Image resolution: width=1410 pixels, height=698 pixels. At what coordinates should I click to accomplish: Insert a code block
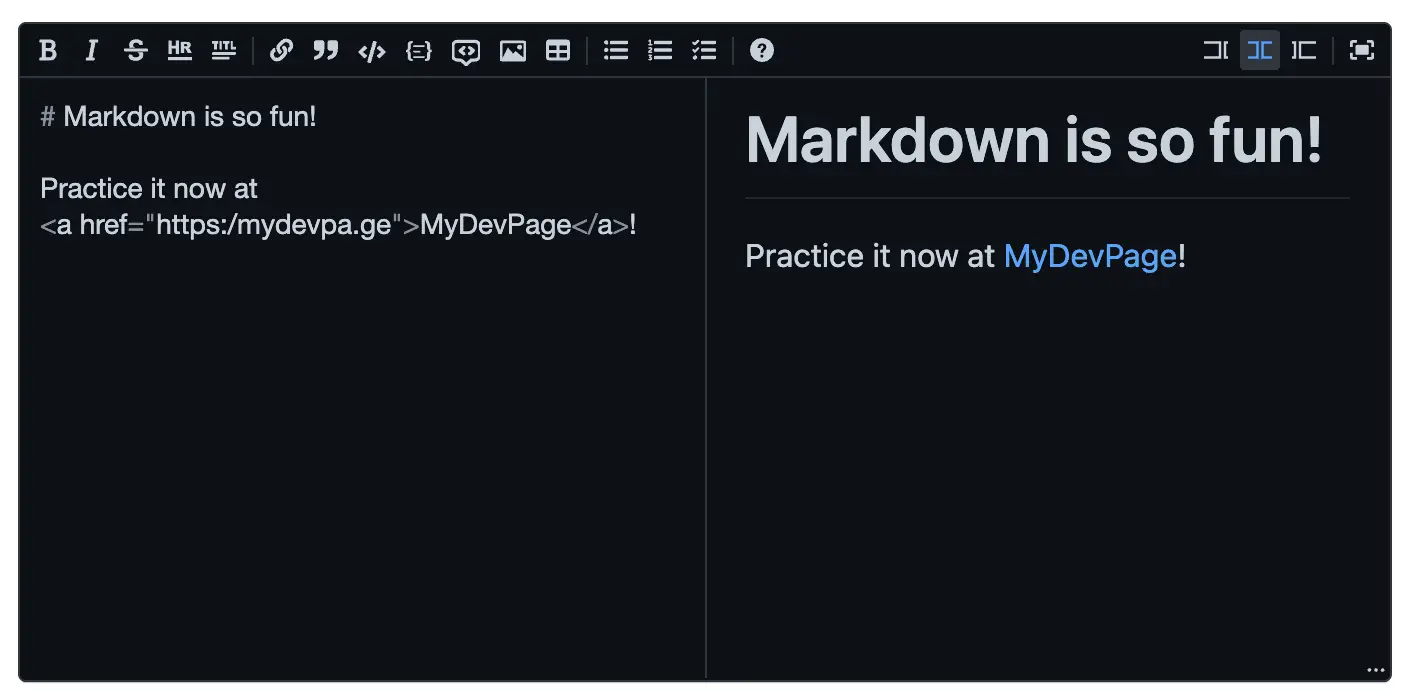point(419,50)
